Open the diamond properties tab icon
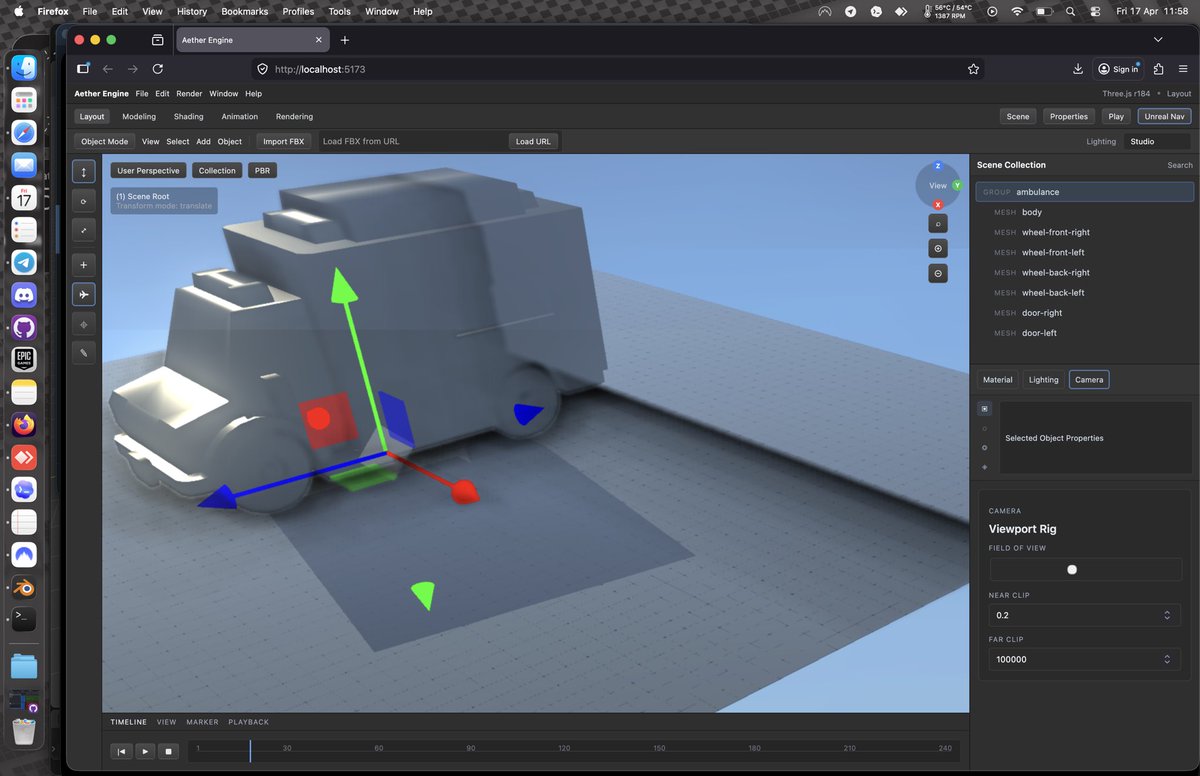 point(985,467)
